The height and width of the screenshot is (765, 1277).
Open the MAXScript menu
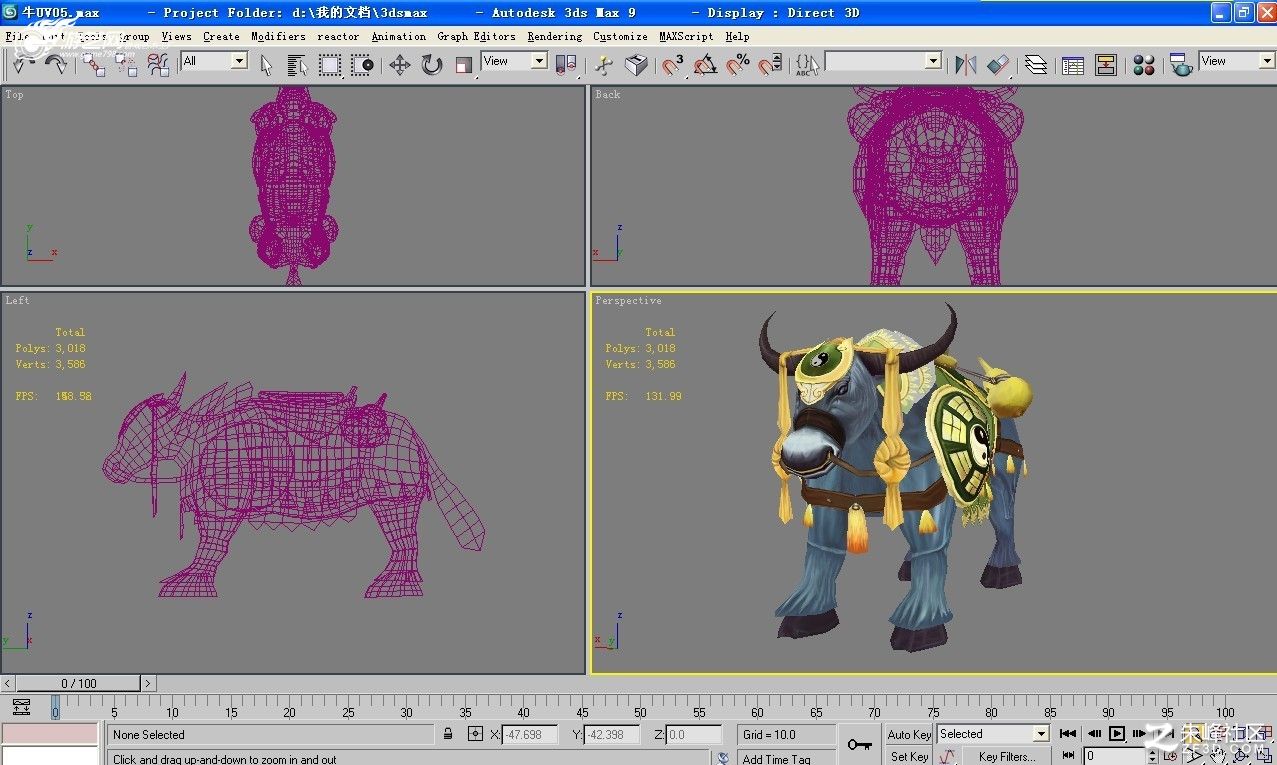click(x=686, y=36)
